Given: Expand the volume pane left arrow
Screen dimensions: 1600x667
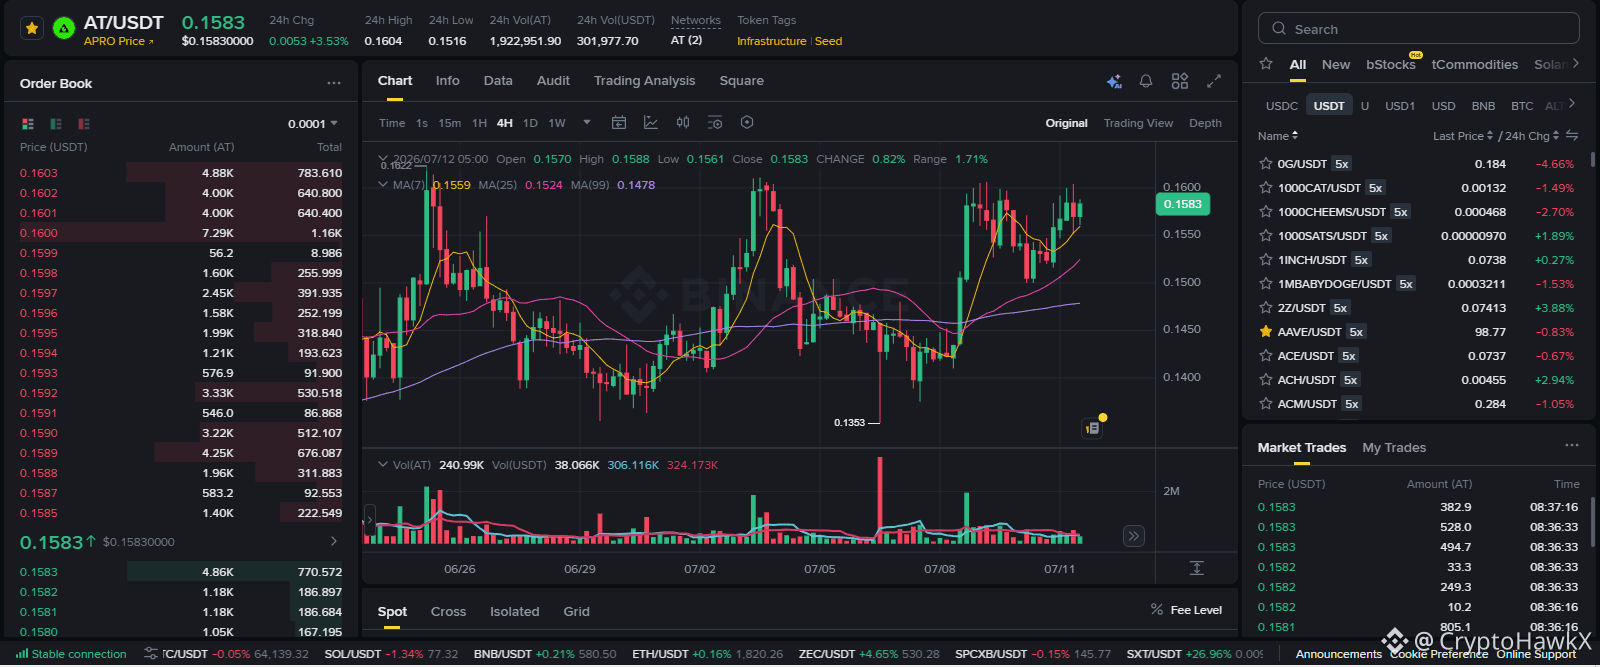Looking at the screenshot, I should (x=369, y=520).
